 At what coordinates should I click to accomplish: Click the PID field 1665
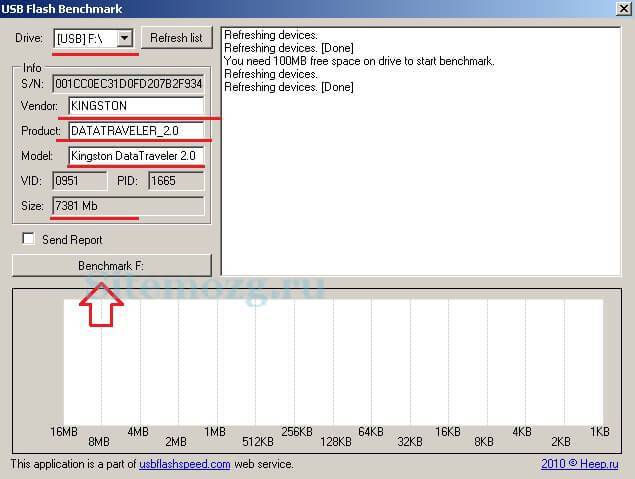(x=176, y=181)
